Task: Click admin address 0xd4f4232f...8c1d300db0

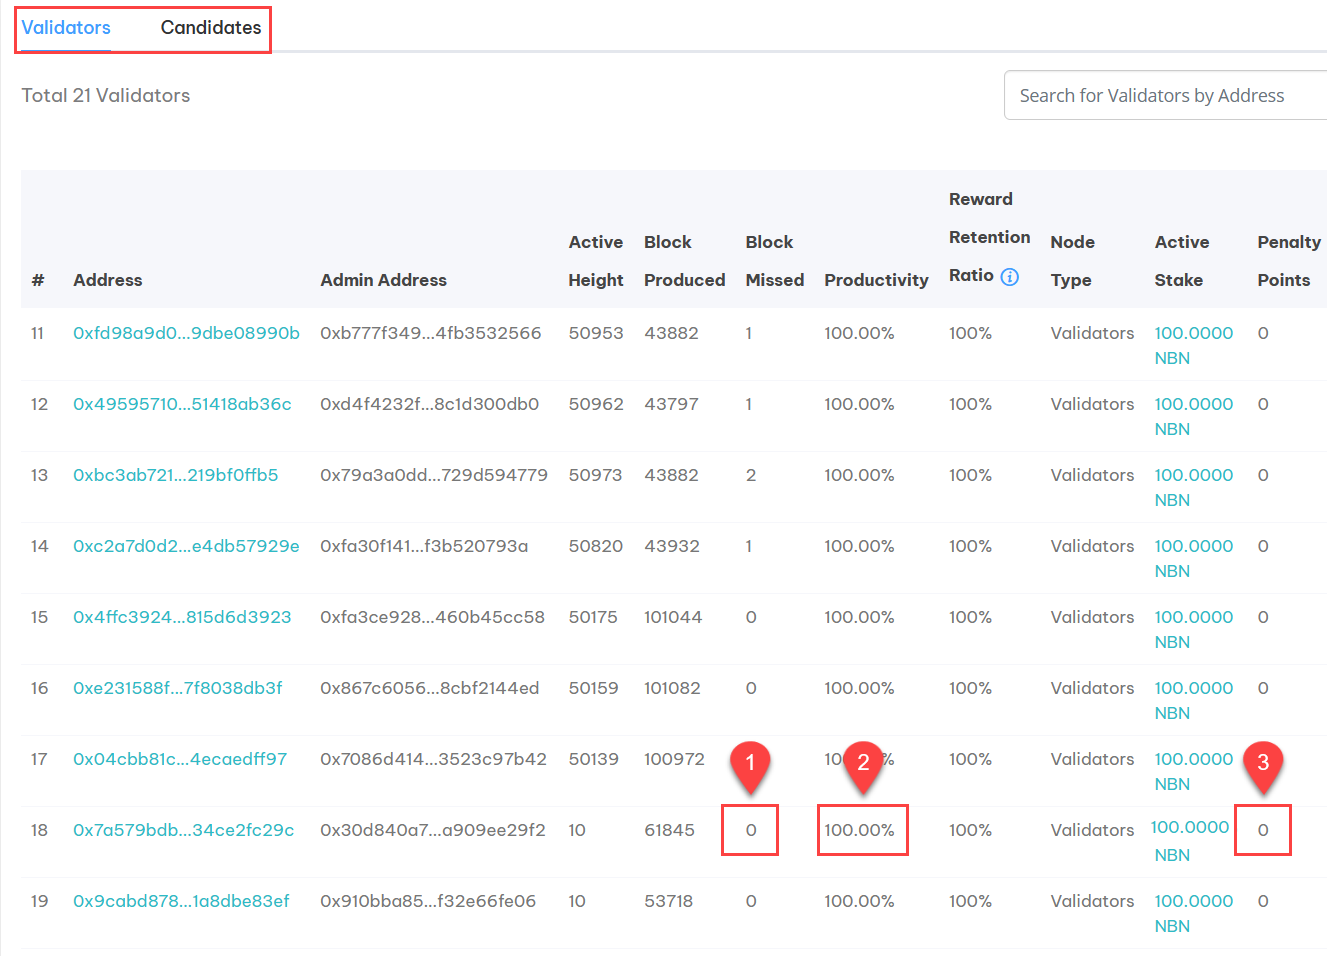Action: pos(430,404)
